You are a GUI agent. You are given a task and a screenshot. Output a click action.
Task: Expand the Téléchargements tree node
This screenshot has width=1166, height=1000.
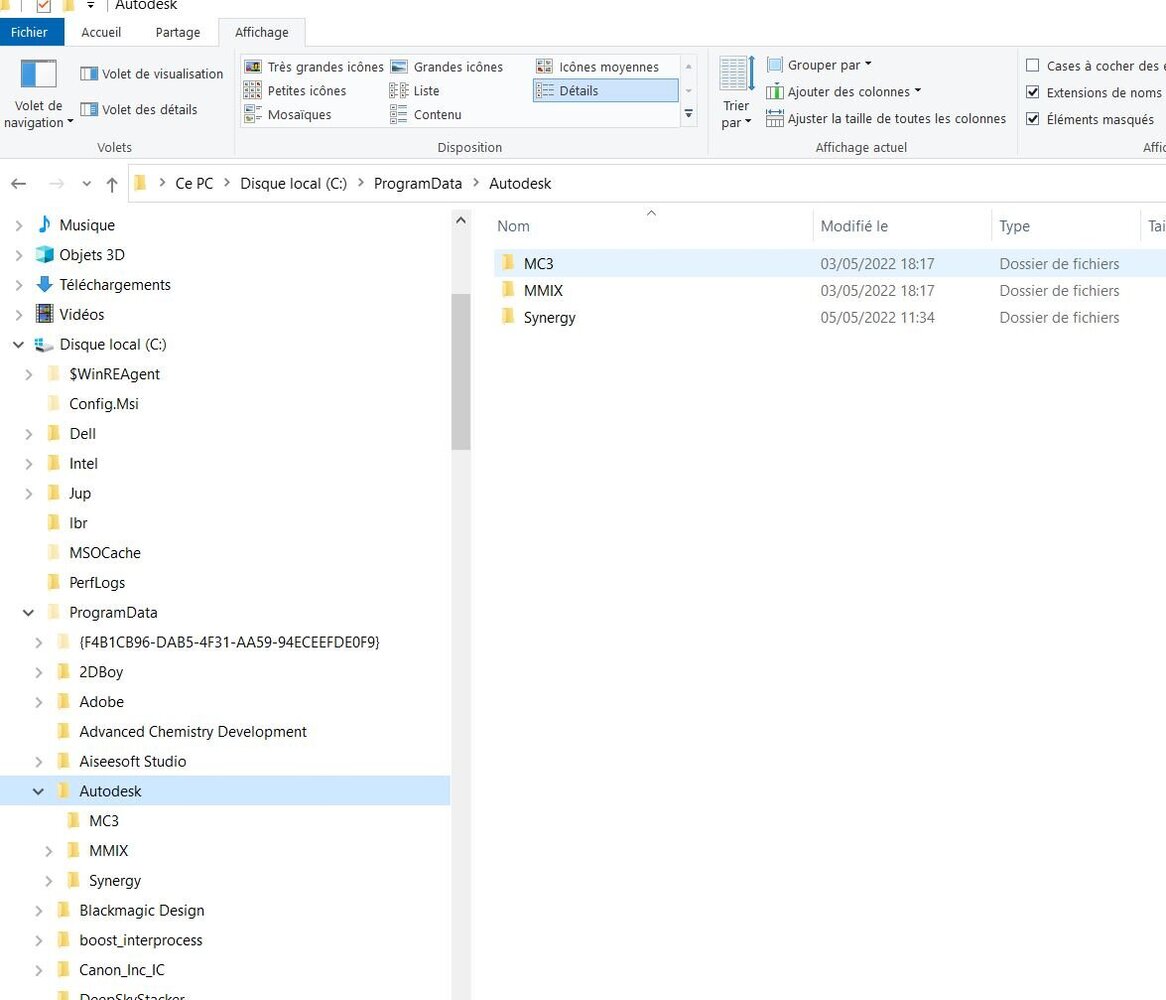point(19,285)
